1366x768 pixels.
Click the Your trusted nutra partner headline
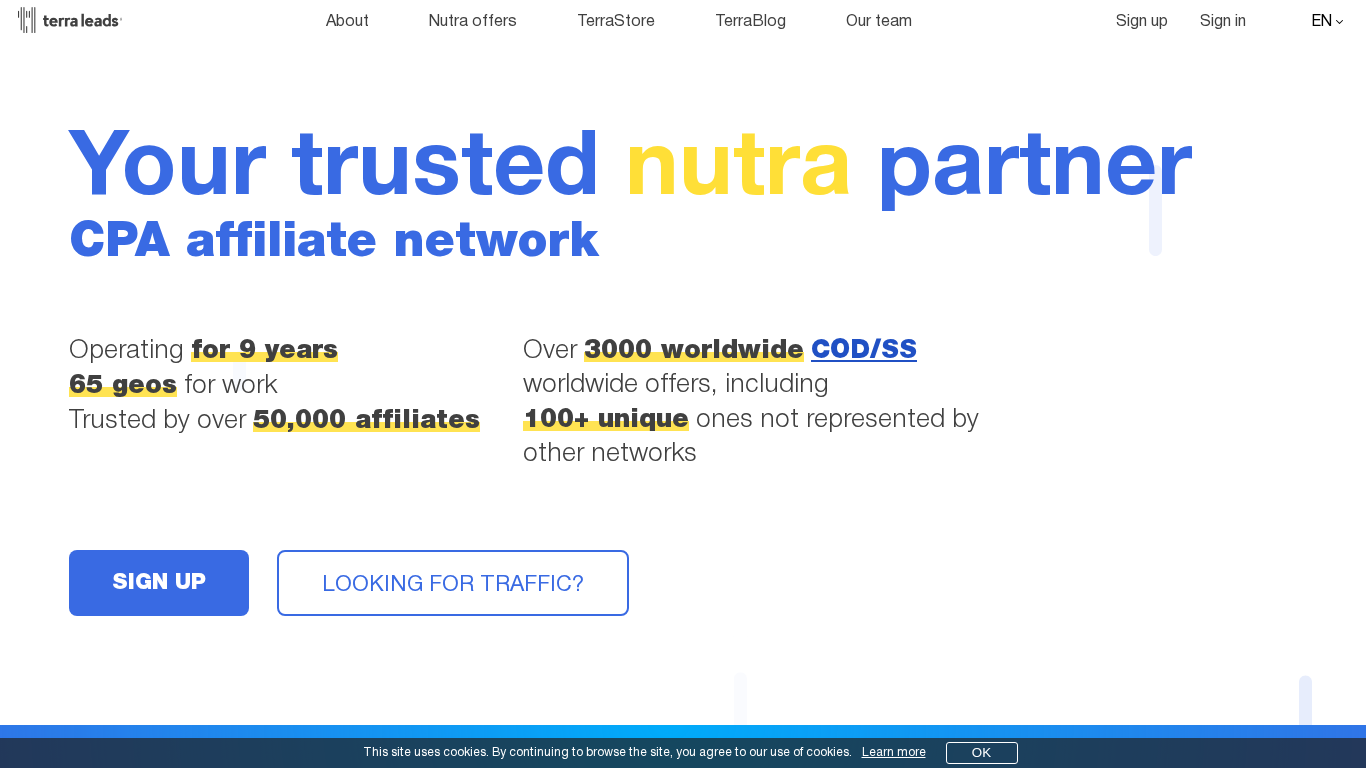(630, 162)
